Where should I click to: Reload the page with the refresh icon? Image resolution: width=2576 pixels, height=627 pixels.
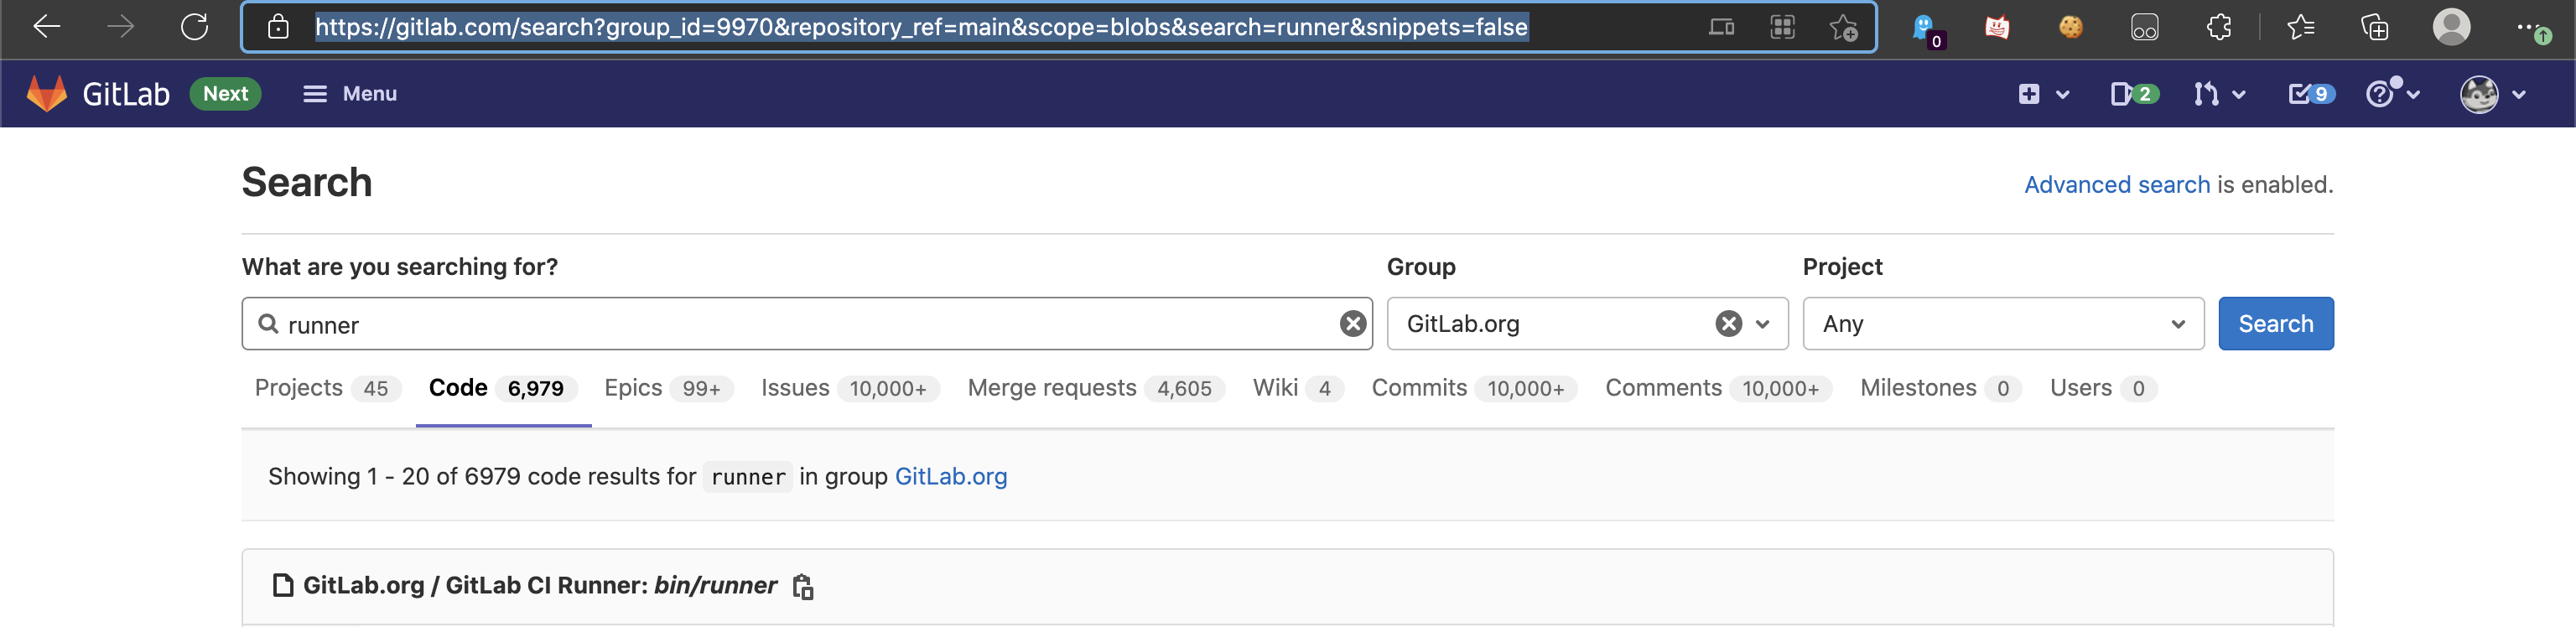pyautogui.click(x=194, y=27)
